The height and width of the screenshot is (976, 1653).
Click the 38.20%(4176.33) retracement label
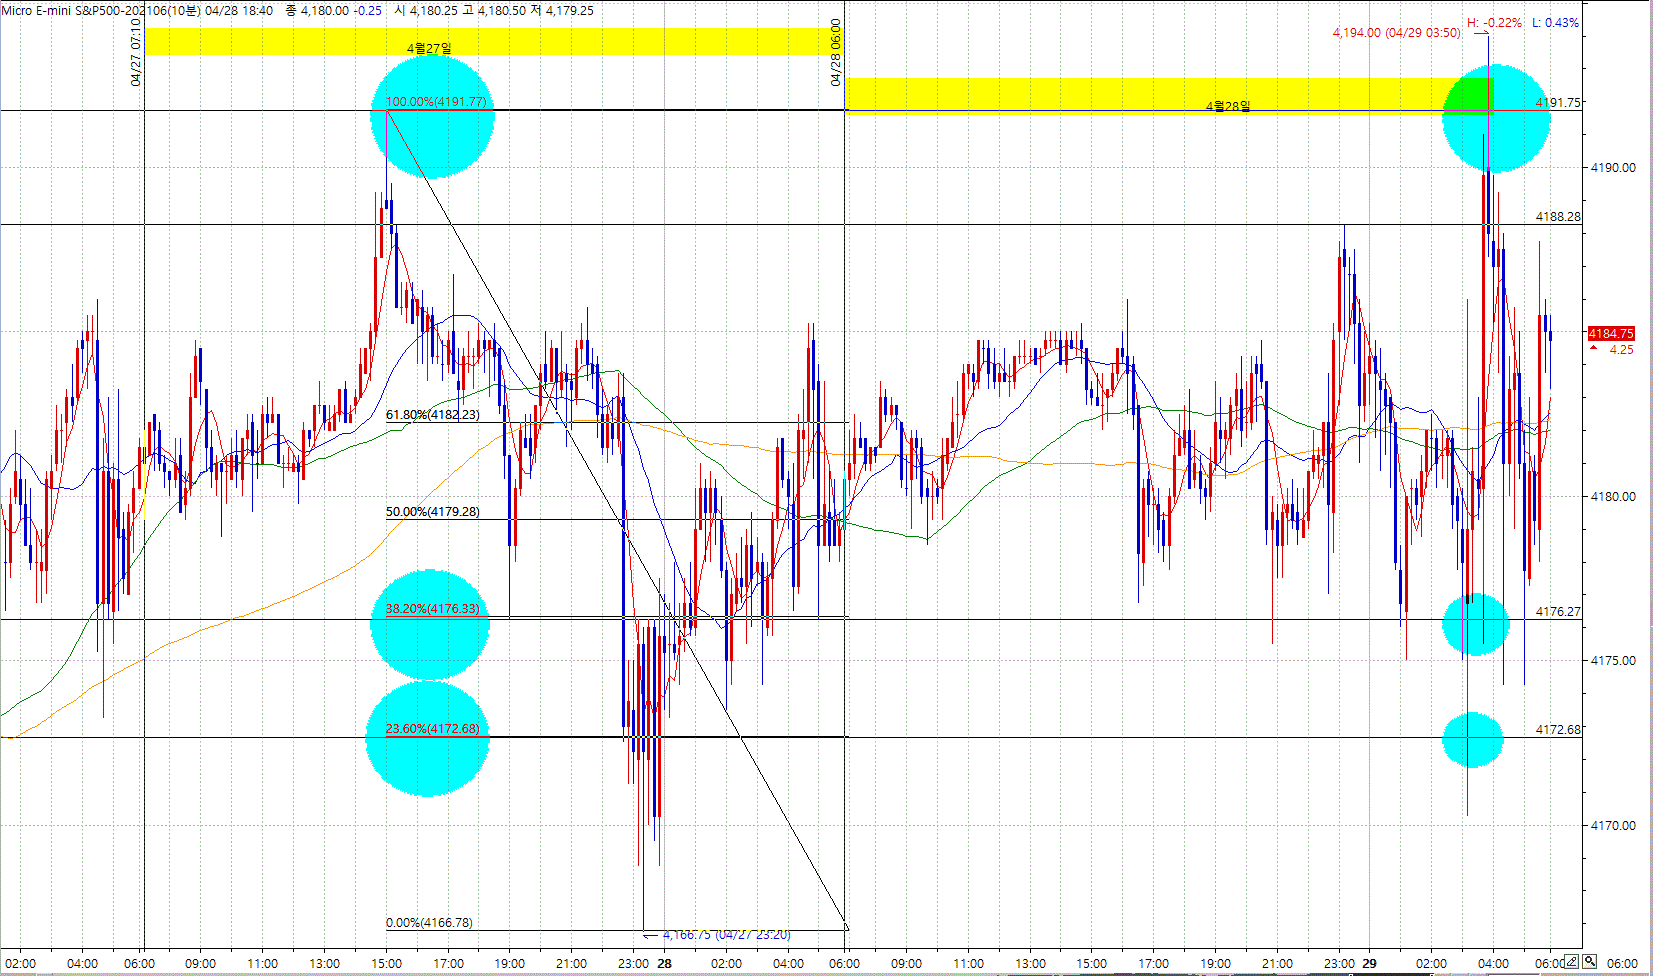tap(432, 609)
